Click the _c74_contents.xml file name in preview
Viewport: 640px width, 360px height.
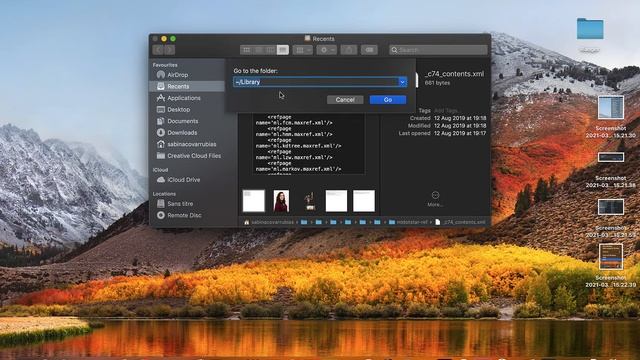coord(454,74)
